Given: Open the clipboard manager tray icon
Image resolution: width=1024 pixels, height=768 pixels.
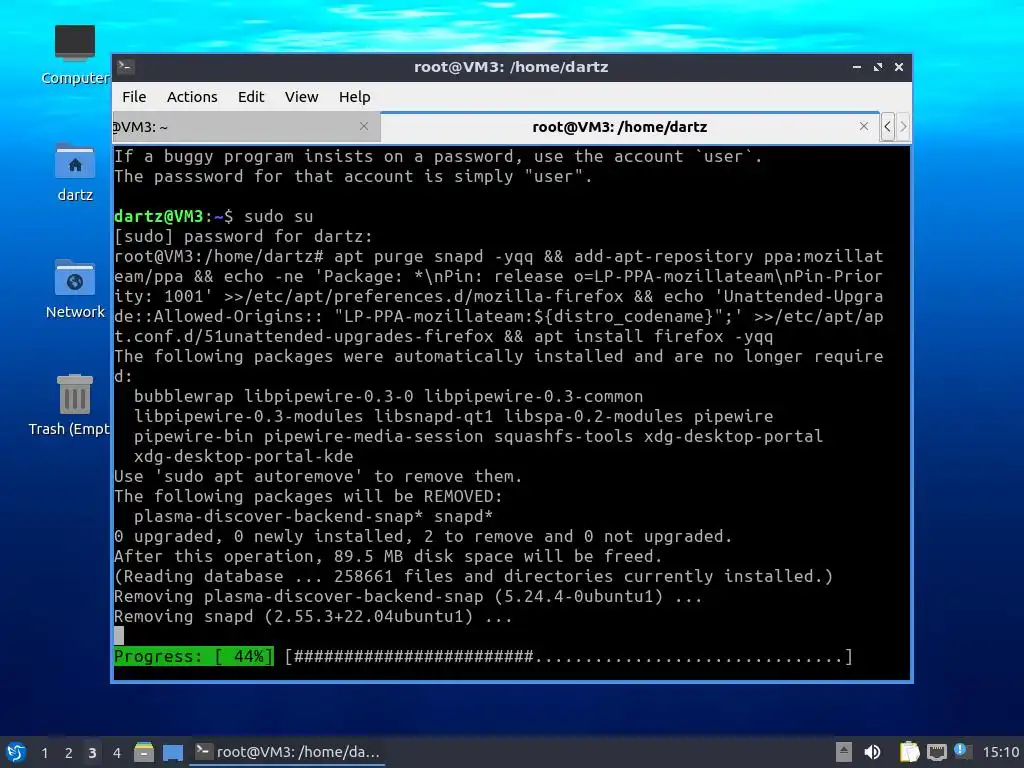Looking at the screenshot, I should click(x=909, y=752).
